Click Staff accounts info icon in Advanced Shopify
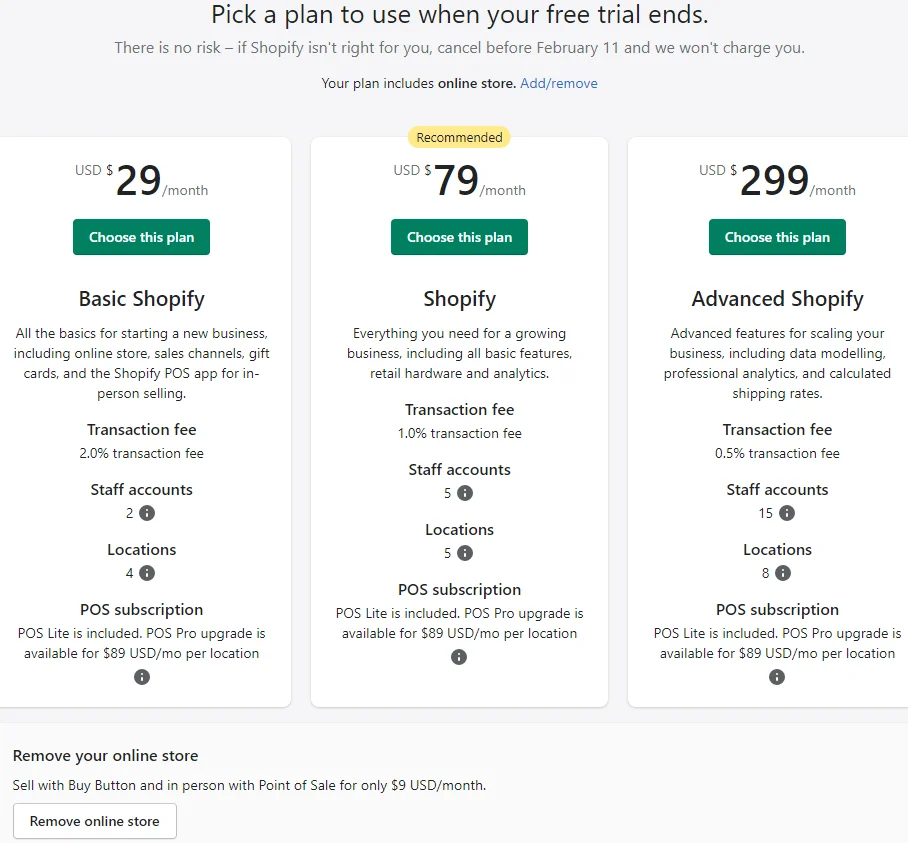This screenshot has width=908, height=843. 787,513
